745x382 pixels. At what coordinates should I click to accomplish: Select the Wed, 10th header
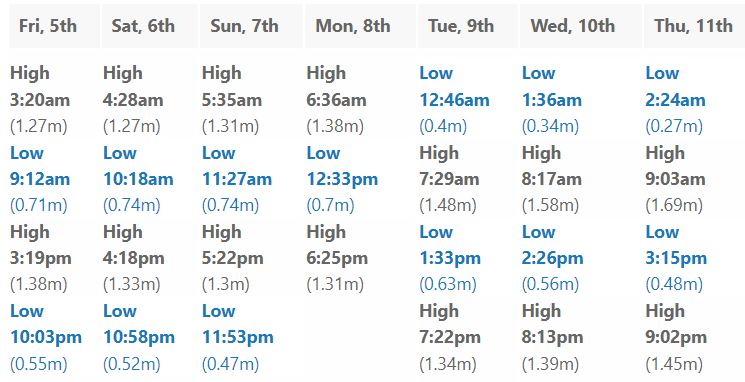point(573,26)
